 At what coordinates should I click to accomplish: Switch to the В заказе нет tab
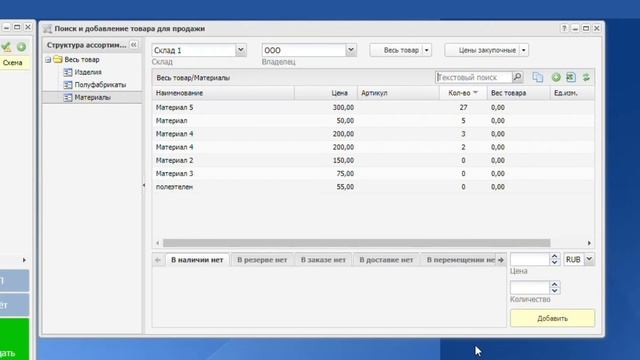tap(323, 260)
